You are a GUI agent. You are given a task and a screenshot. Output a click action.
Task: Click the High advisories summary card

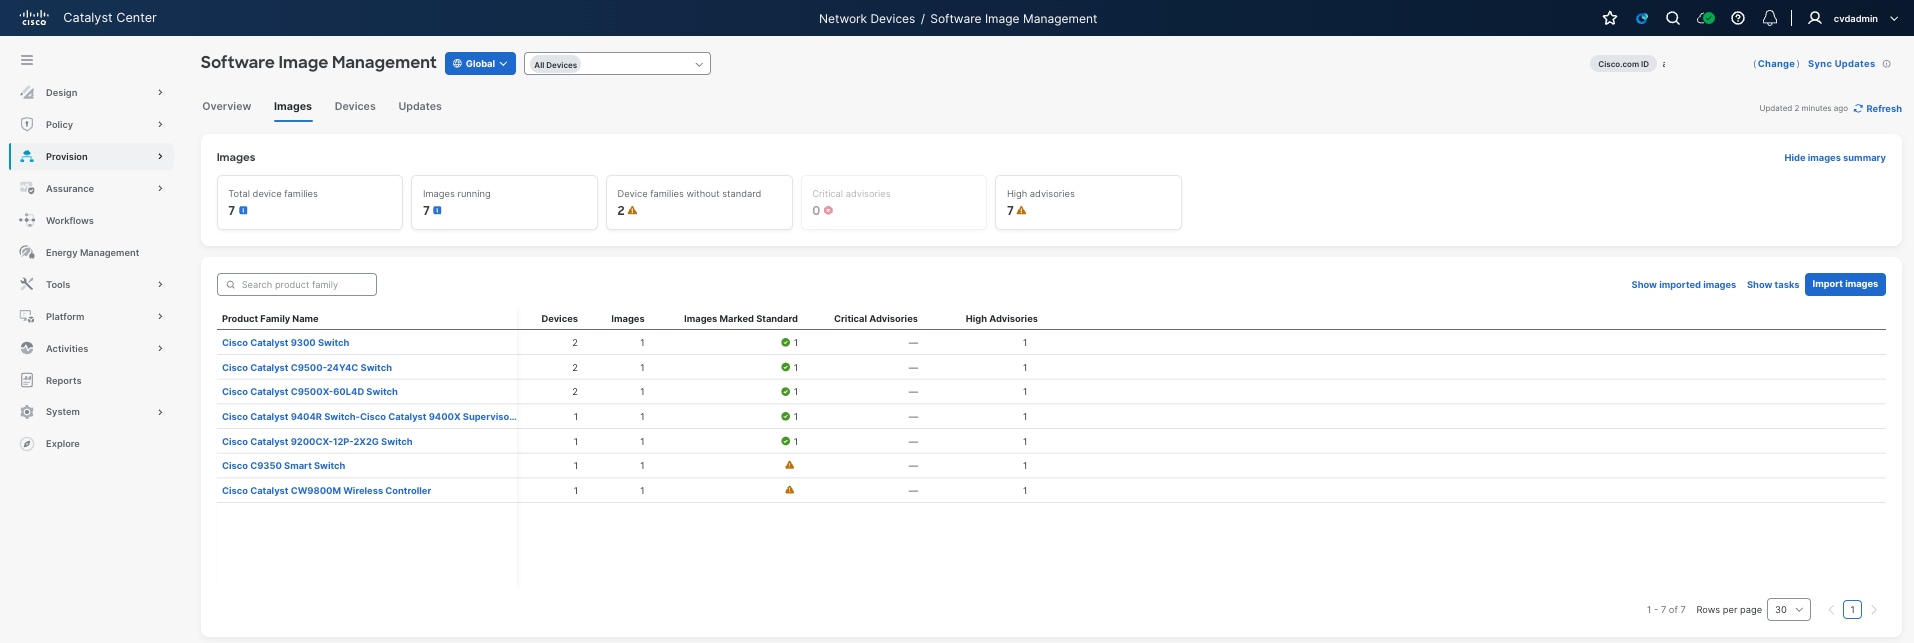[1088, 202]
